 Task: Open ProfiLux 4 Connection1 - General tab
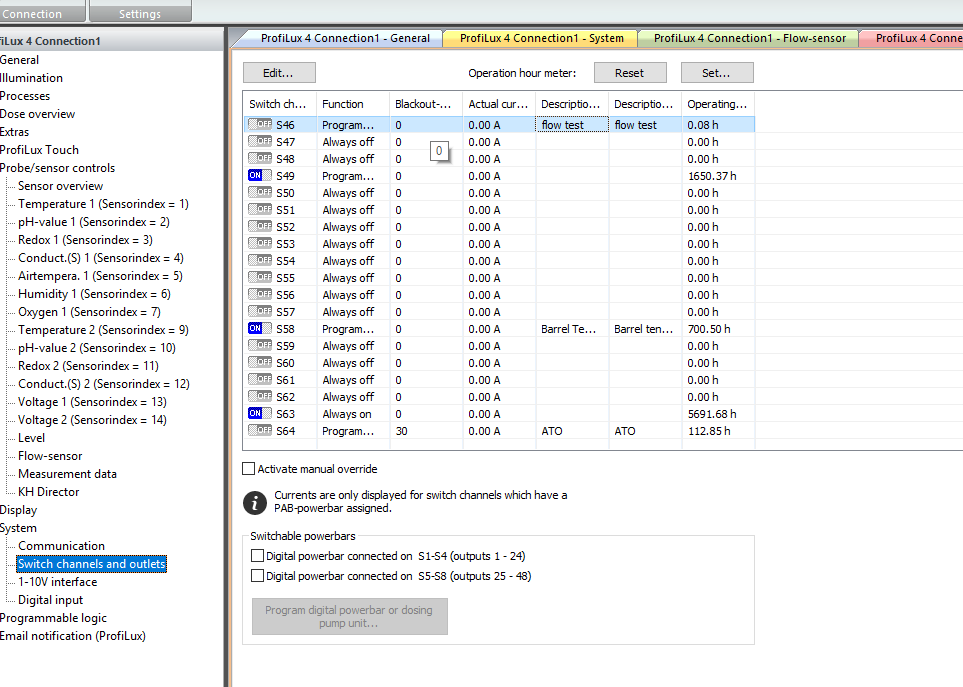click(x=345, y=38)
